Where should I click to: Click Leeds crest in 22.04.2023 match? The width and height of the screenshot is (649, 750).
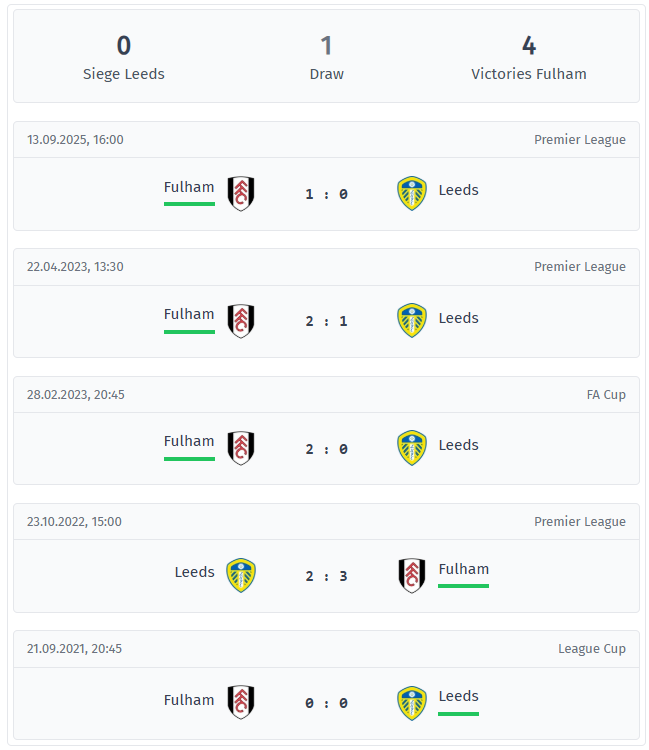pos(412,321)
